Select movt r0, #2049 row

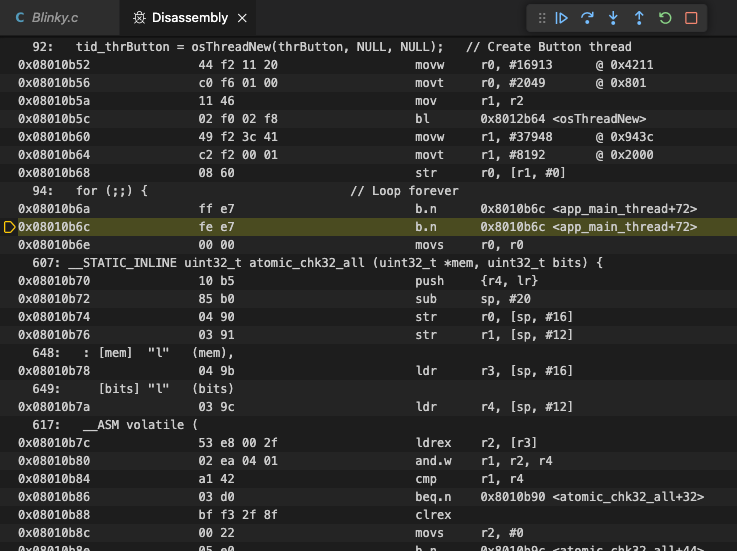pos(368,83)
